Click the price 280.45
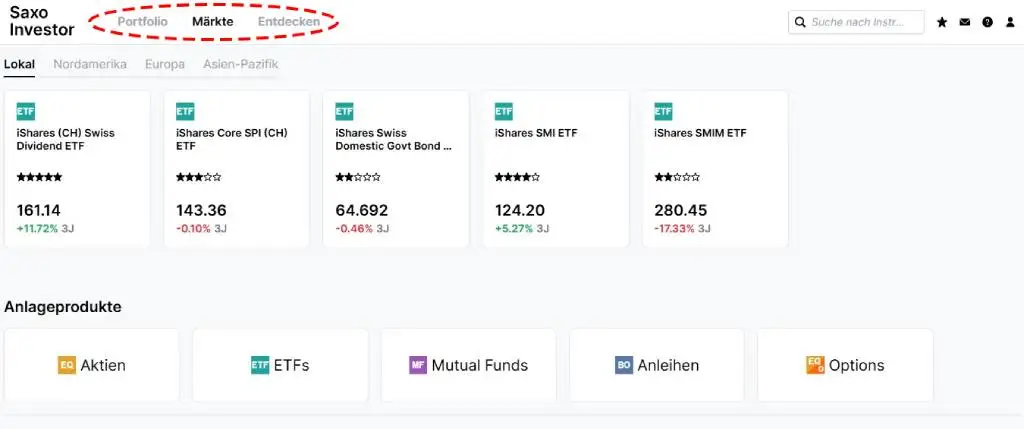The width and height of the screenshot is (1024, 429). coord(680,211)
